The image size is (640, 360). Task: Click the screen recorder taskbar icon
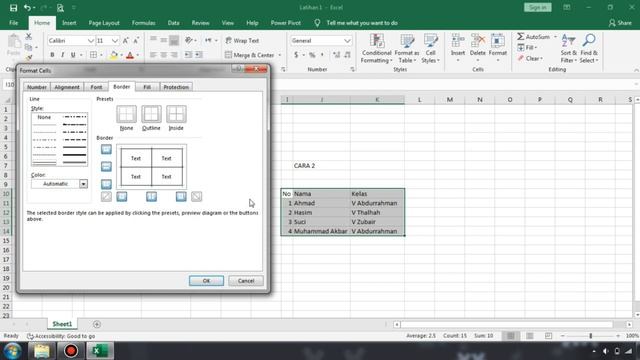click(x=71, y=351)
